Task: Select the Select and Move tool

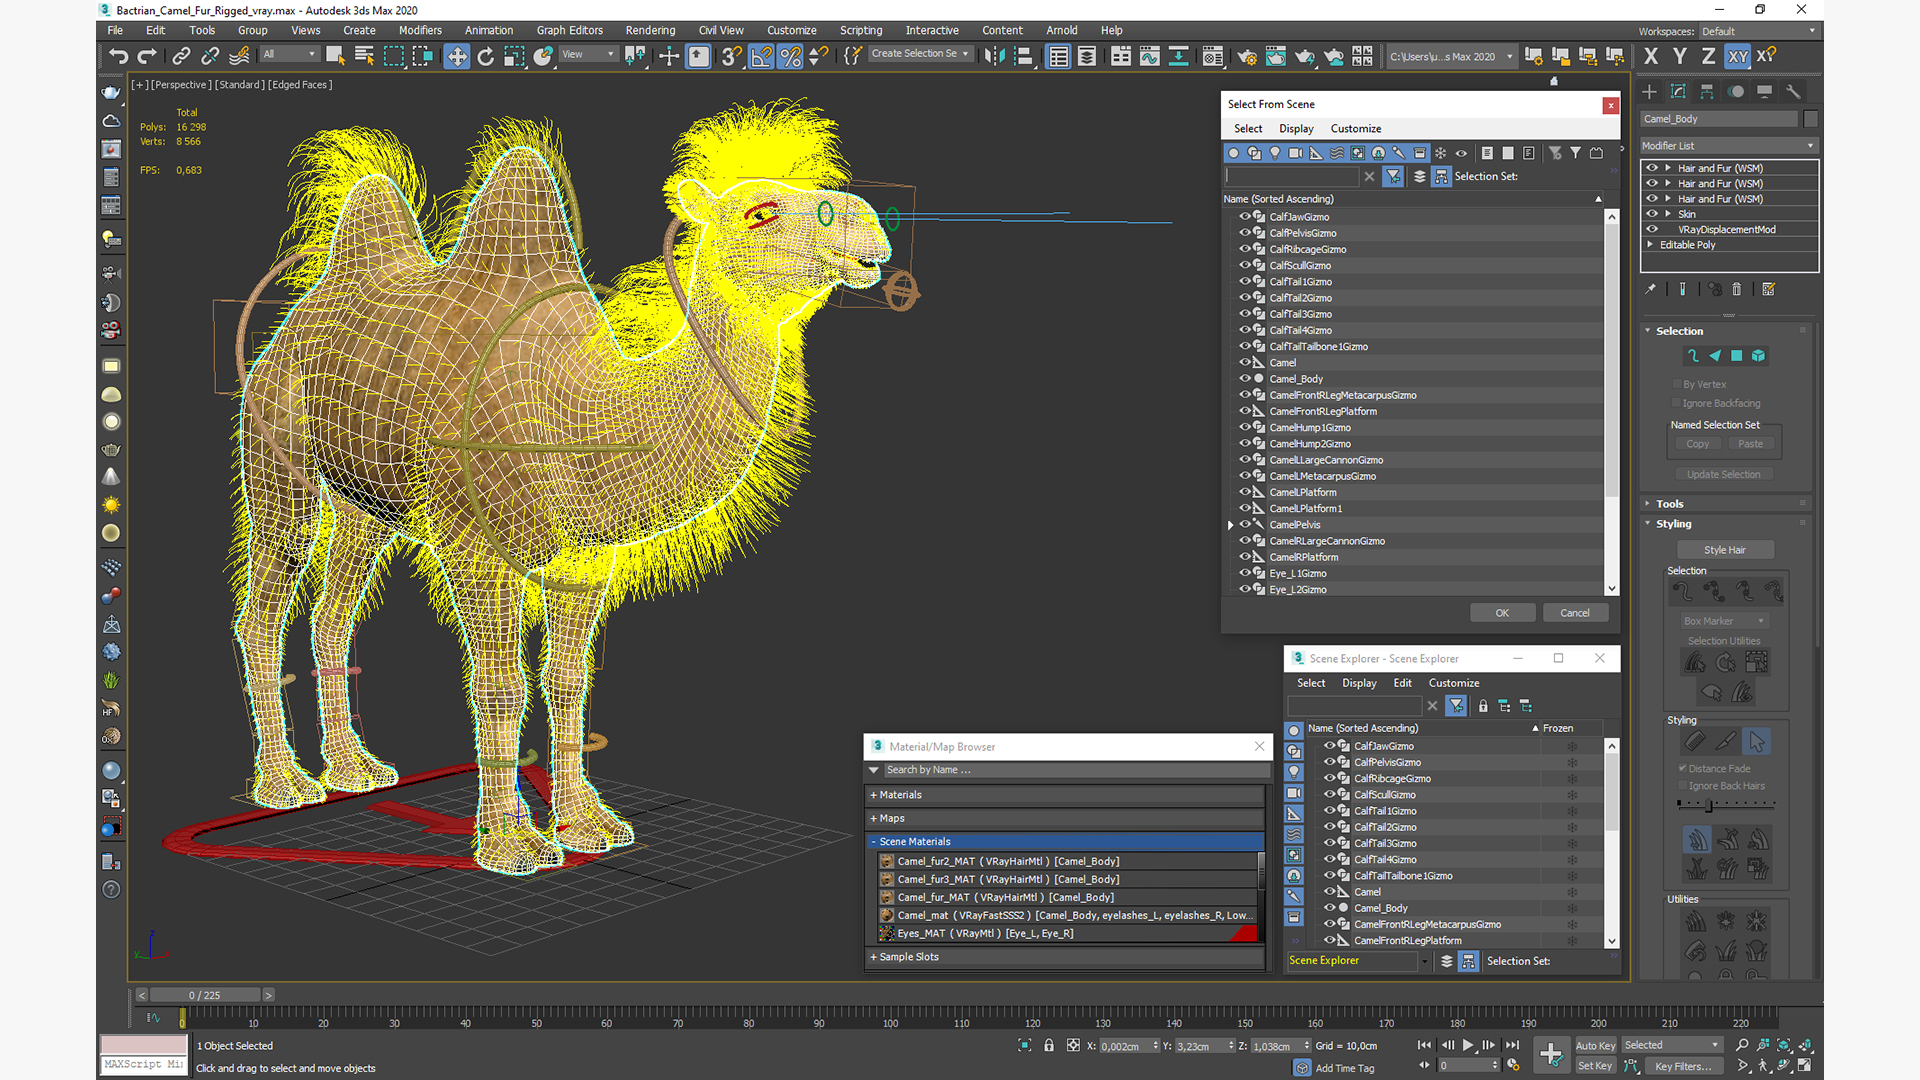Action: coord(456,56)
